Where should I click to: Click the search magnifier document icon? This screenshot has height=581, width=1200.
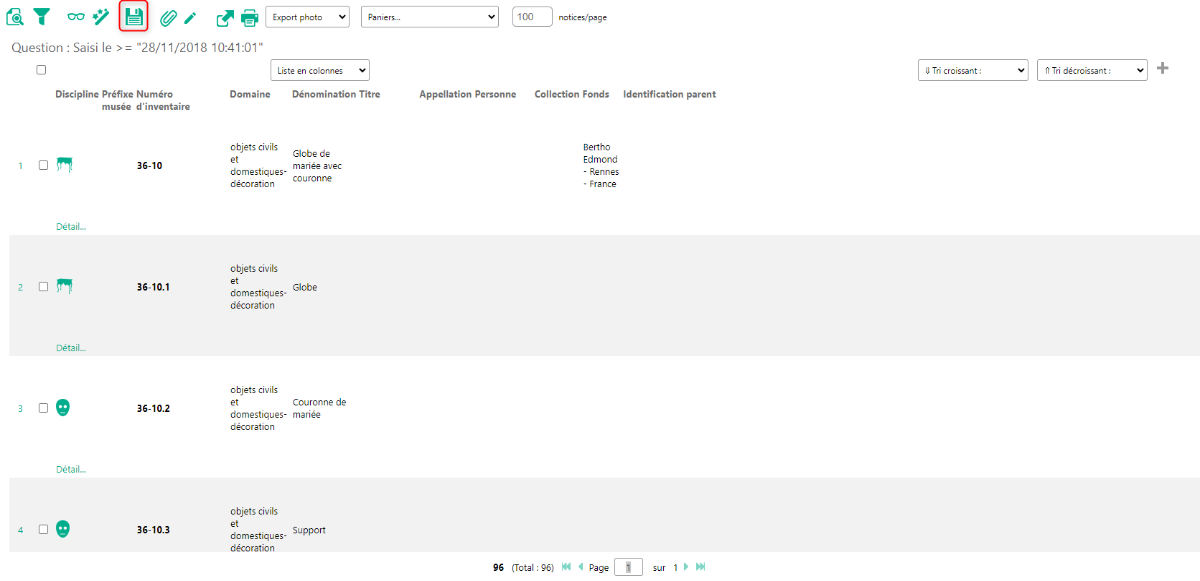pyautogui.click(x=15, y=16)
